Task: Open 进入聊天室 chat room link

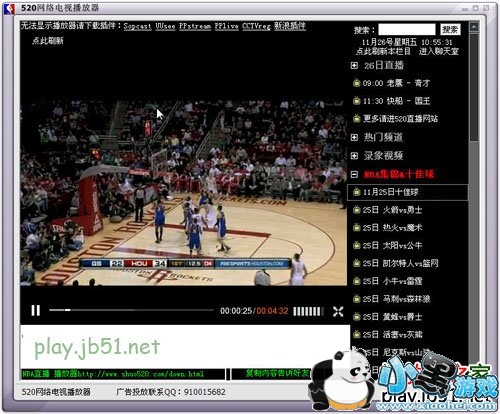Action: click(439, 51)
